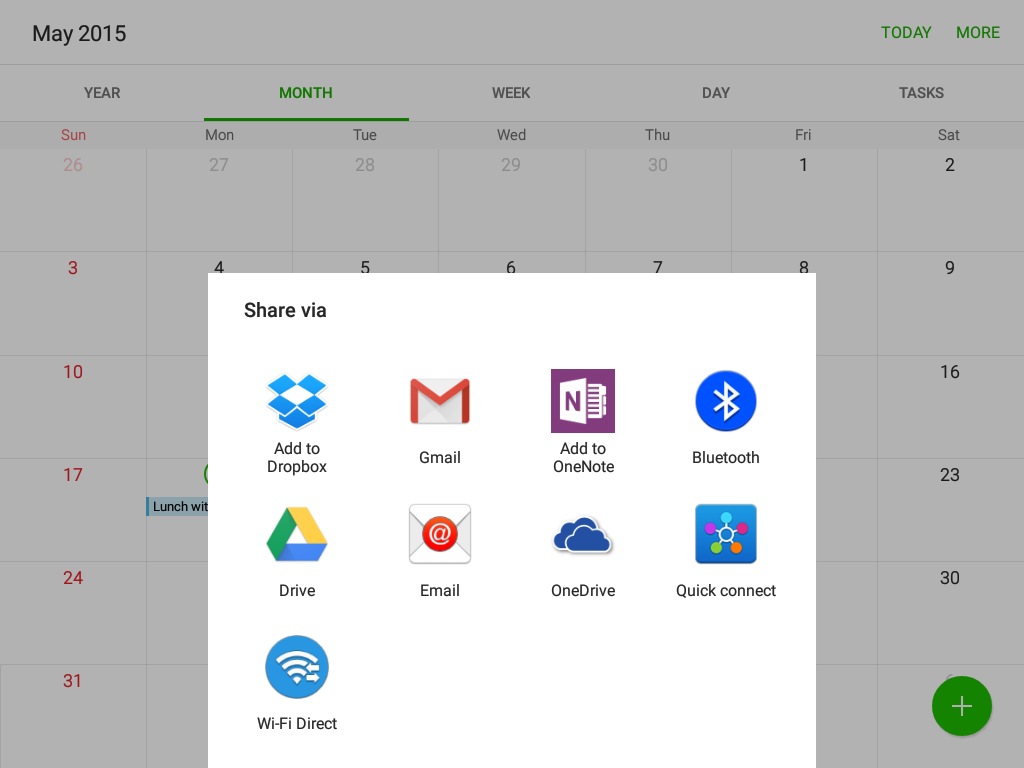Select Sunday May 31 cell
This screenshot has width=1024, height=768.
coord(72,716)
